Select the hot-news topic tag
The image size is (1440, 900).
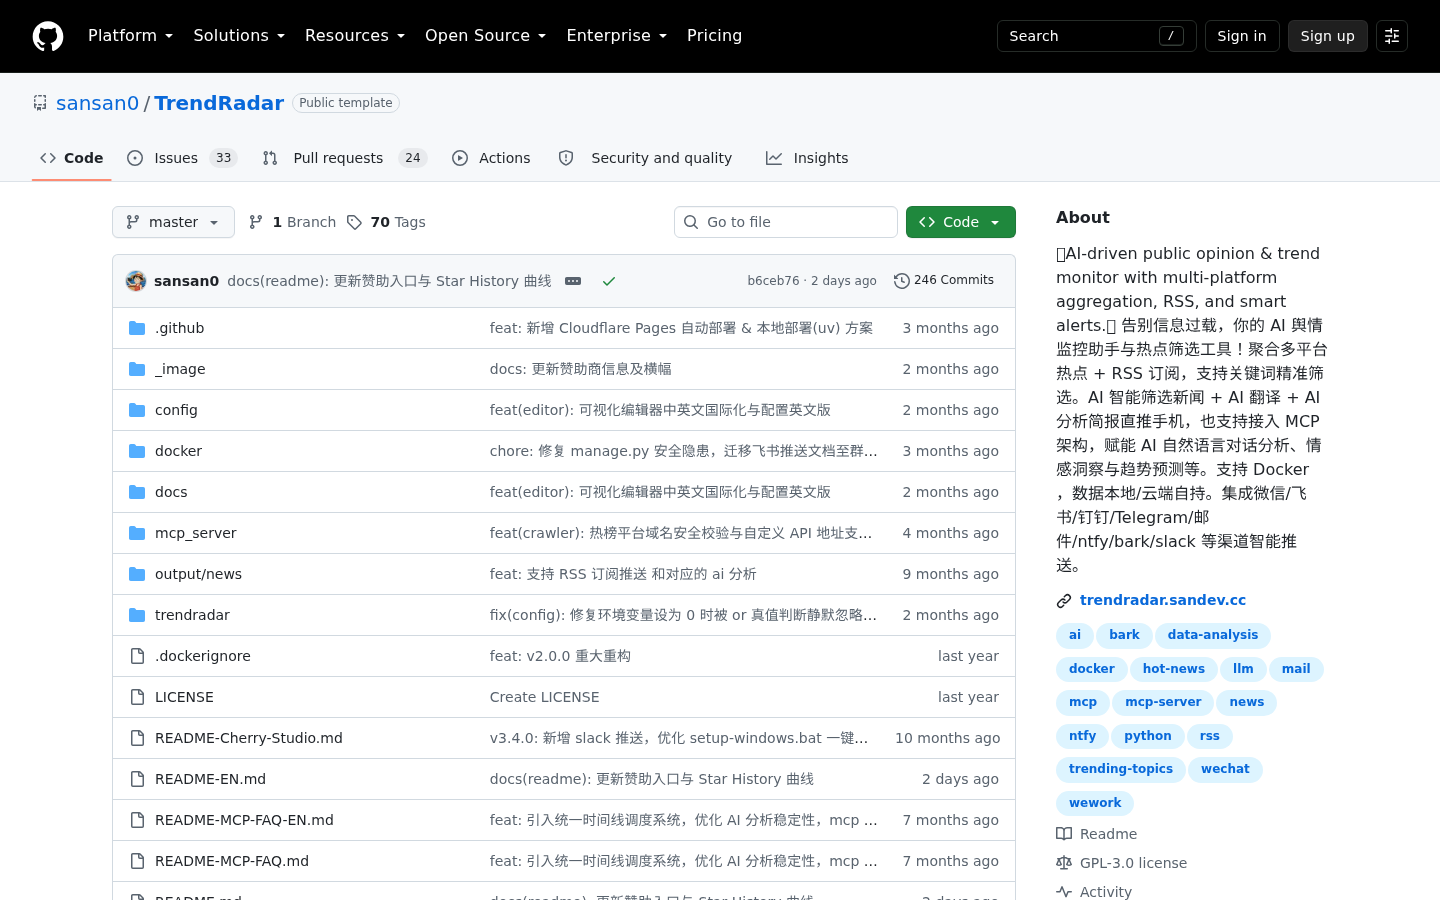pos(1174,669)
